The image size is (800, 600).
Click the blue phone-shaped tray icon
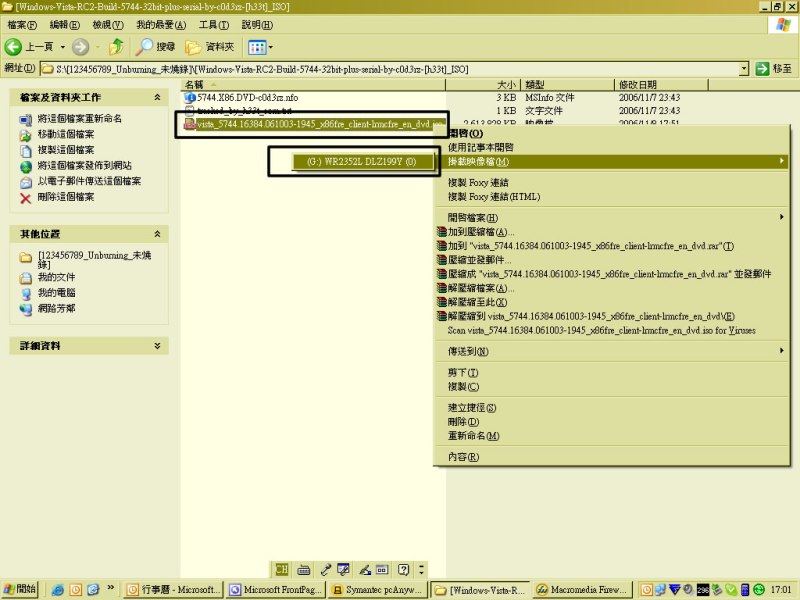click(745, 590)
